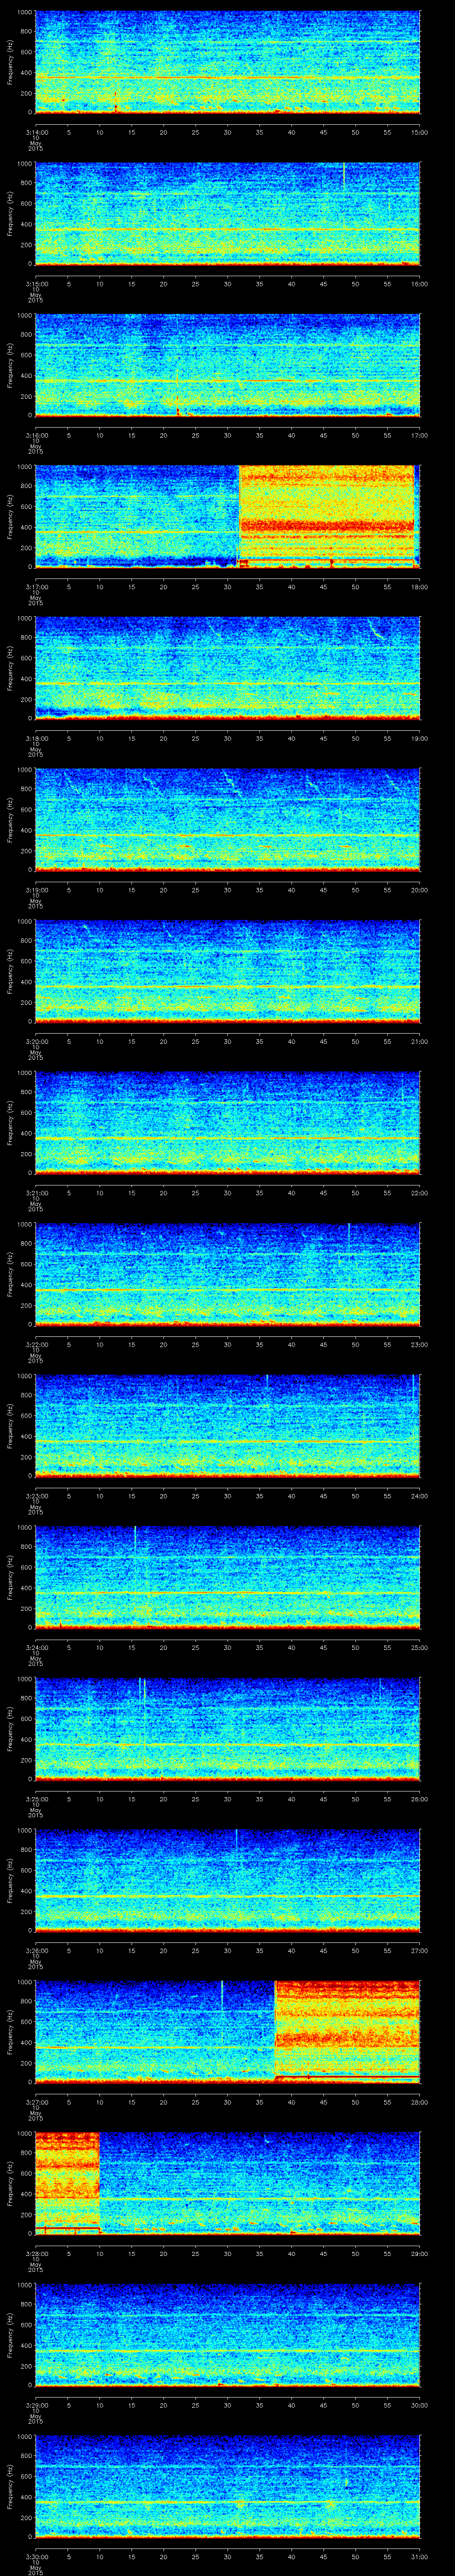The width and height of the screenshot is (455, 2576).
Task: Click the 3:17:00 start time label
Action: point(36,587)
